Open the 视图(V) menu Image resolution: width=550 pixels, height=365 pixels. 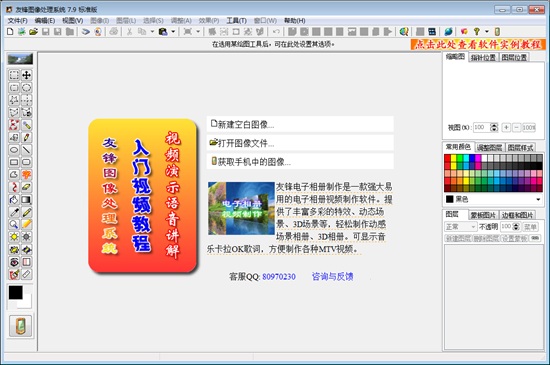pyautogui.click(x=73, y=21)
